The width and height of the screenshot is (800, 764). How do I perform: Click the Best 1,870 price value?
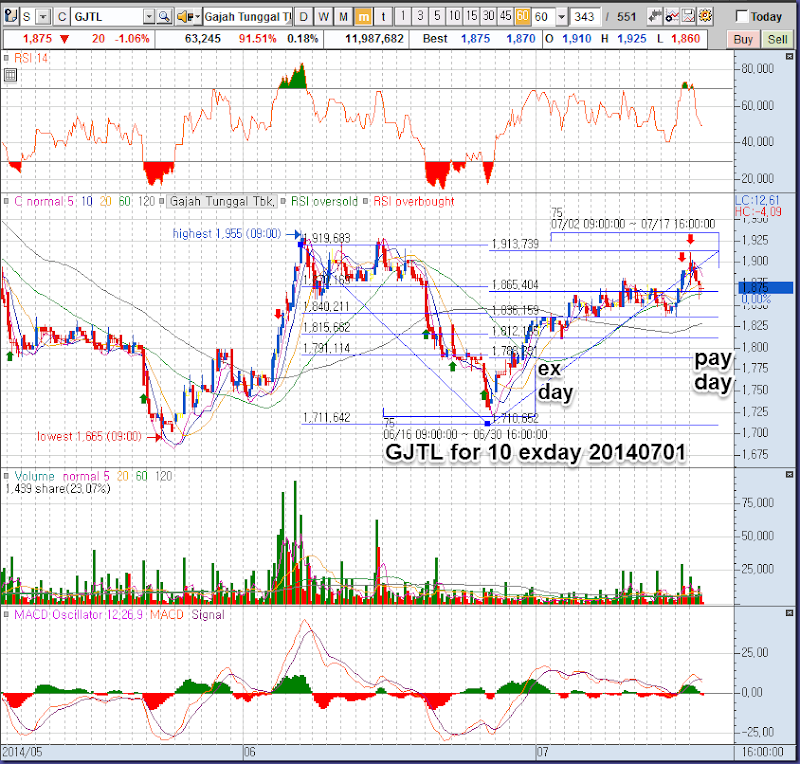click(520, 39)
